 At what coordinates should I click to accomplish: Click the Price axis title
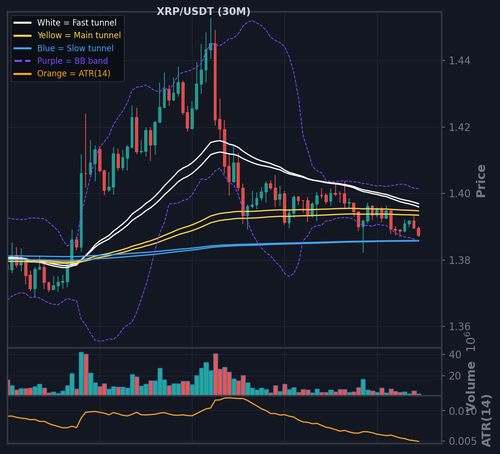(481, 181)
